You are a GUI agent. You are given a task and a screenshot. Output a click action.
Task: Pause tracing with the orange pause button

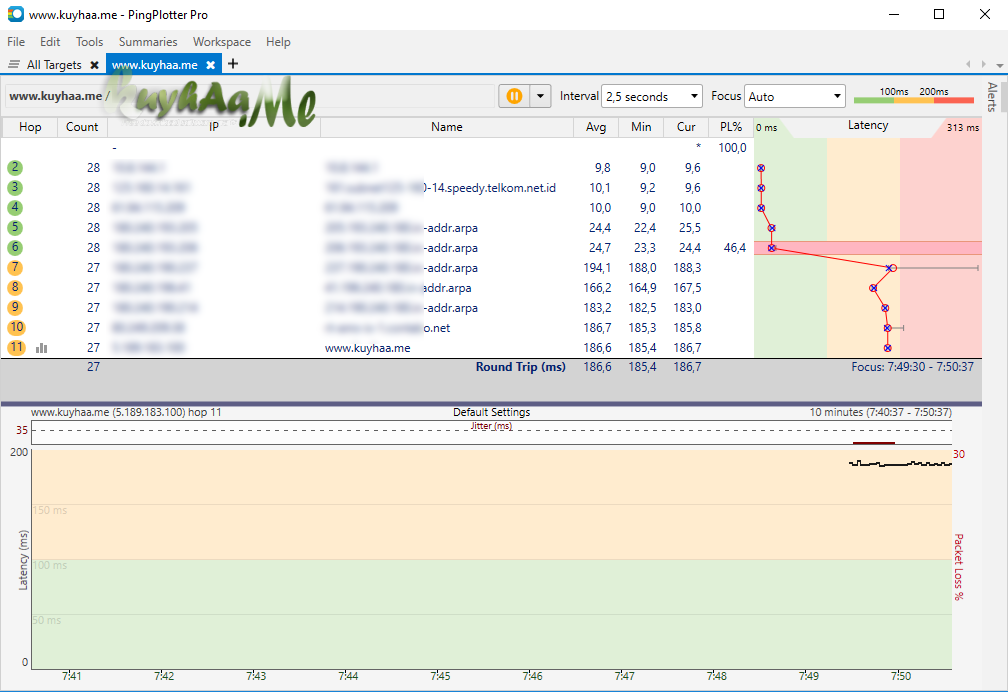(x=514, y=96)
